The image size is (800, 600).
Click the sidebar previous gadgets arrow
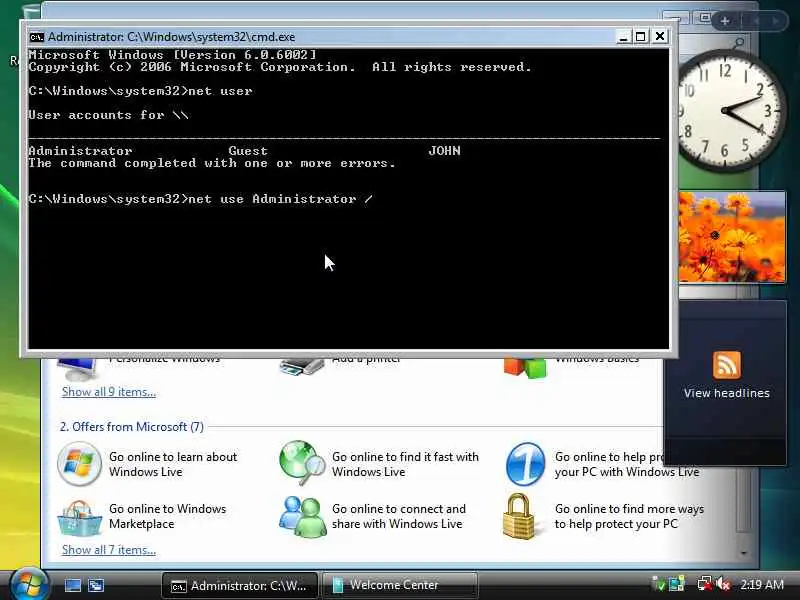(756, 21)
